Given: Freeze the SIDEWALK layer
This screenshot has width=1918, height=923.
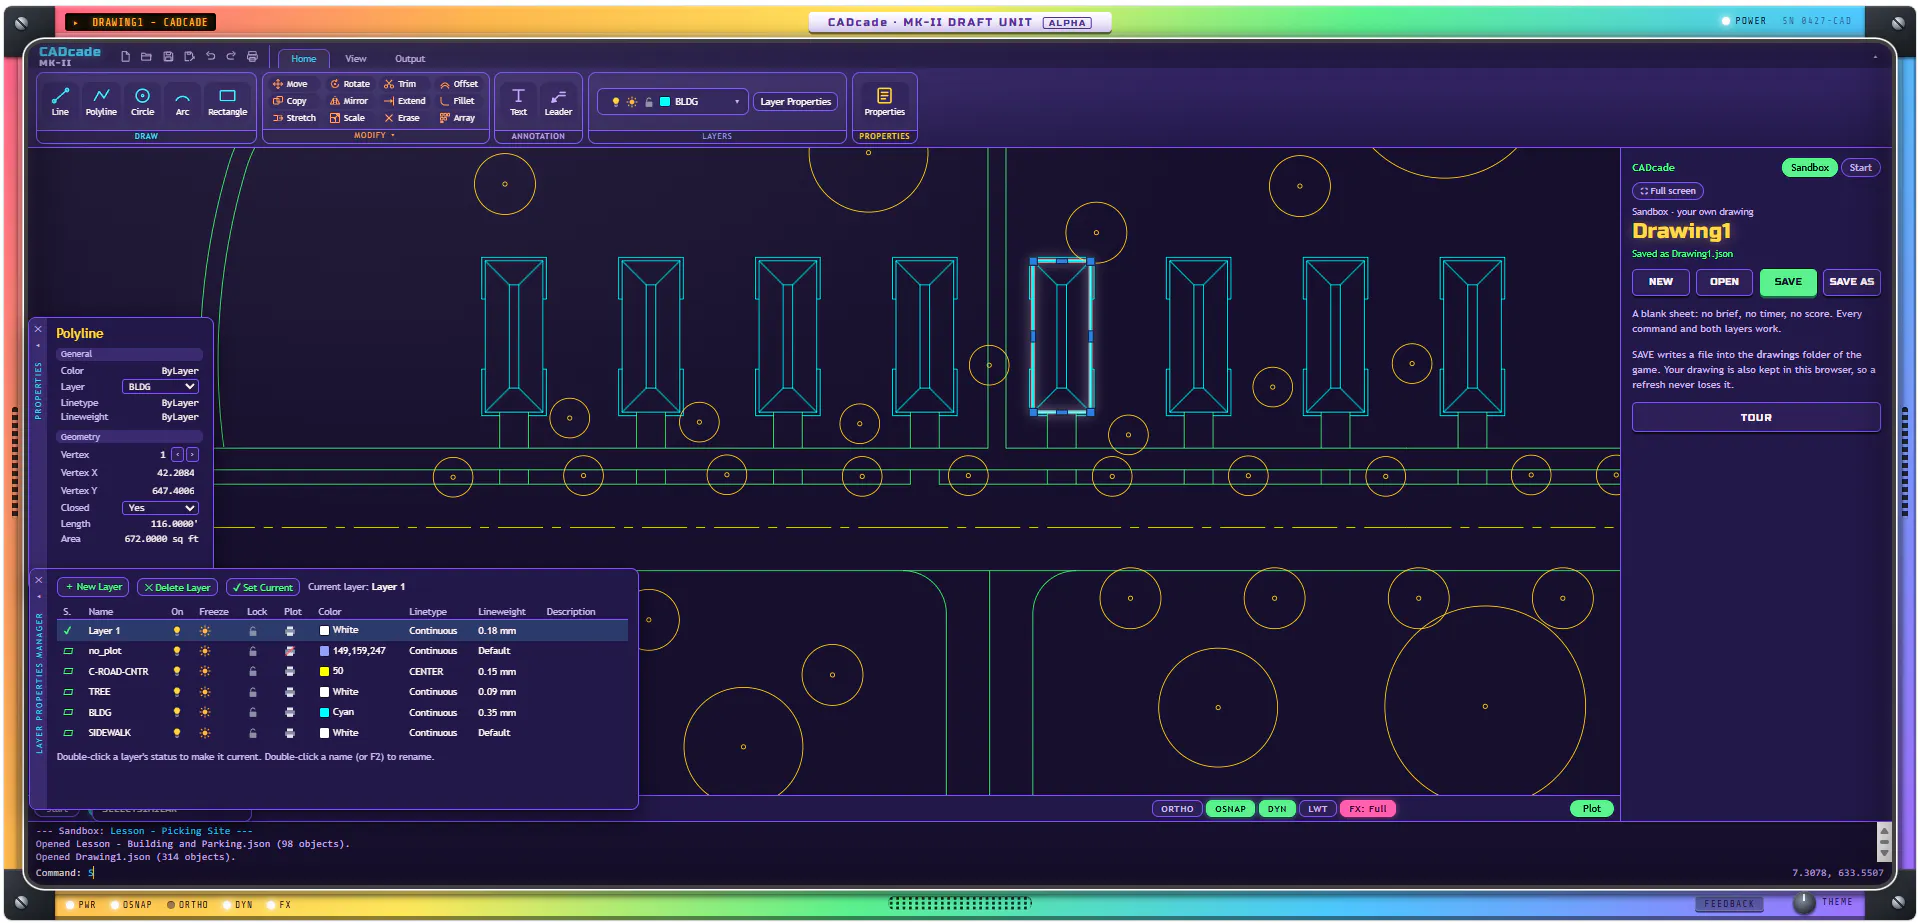Looking at the screenshot, I should coord(205,733).
